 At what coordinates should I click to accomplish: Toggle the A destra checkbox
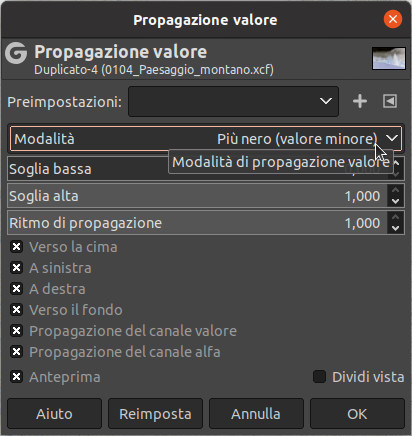point(16,289)
